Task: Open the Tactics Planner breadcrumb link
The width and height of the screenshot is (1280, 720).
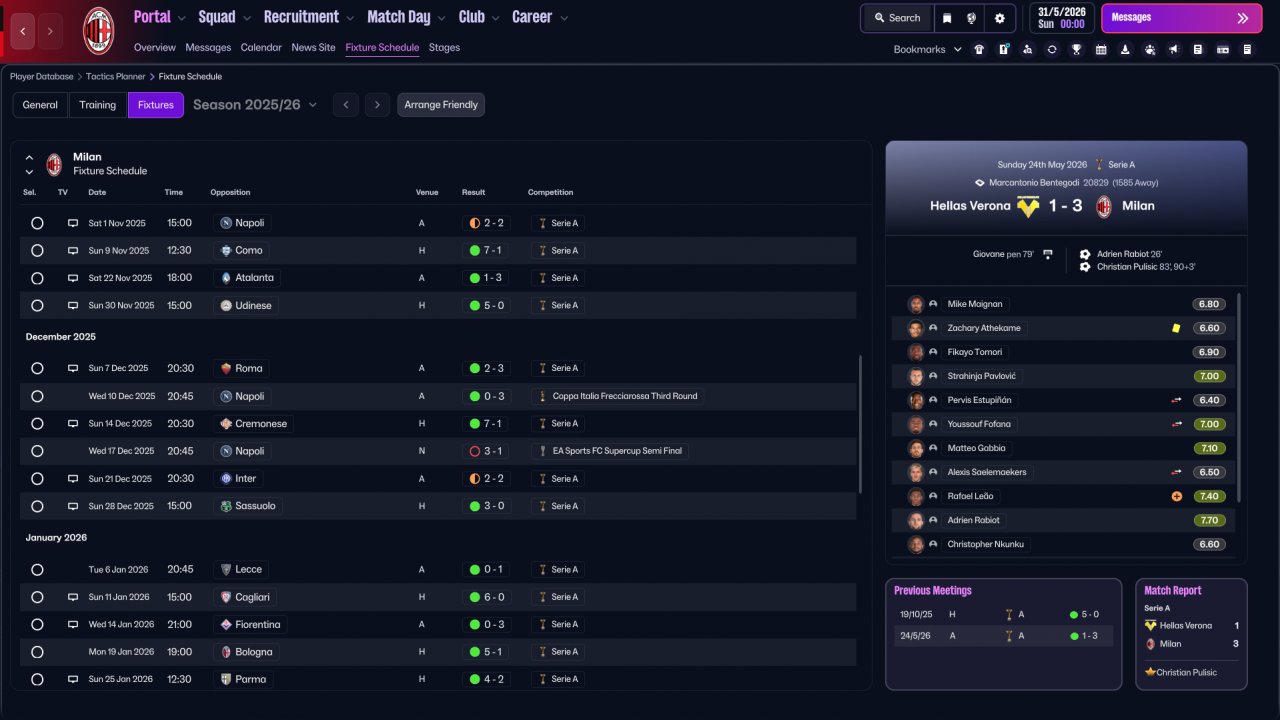Action: 115,76
